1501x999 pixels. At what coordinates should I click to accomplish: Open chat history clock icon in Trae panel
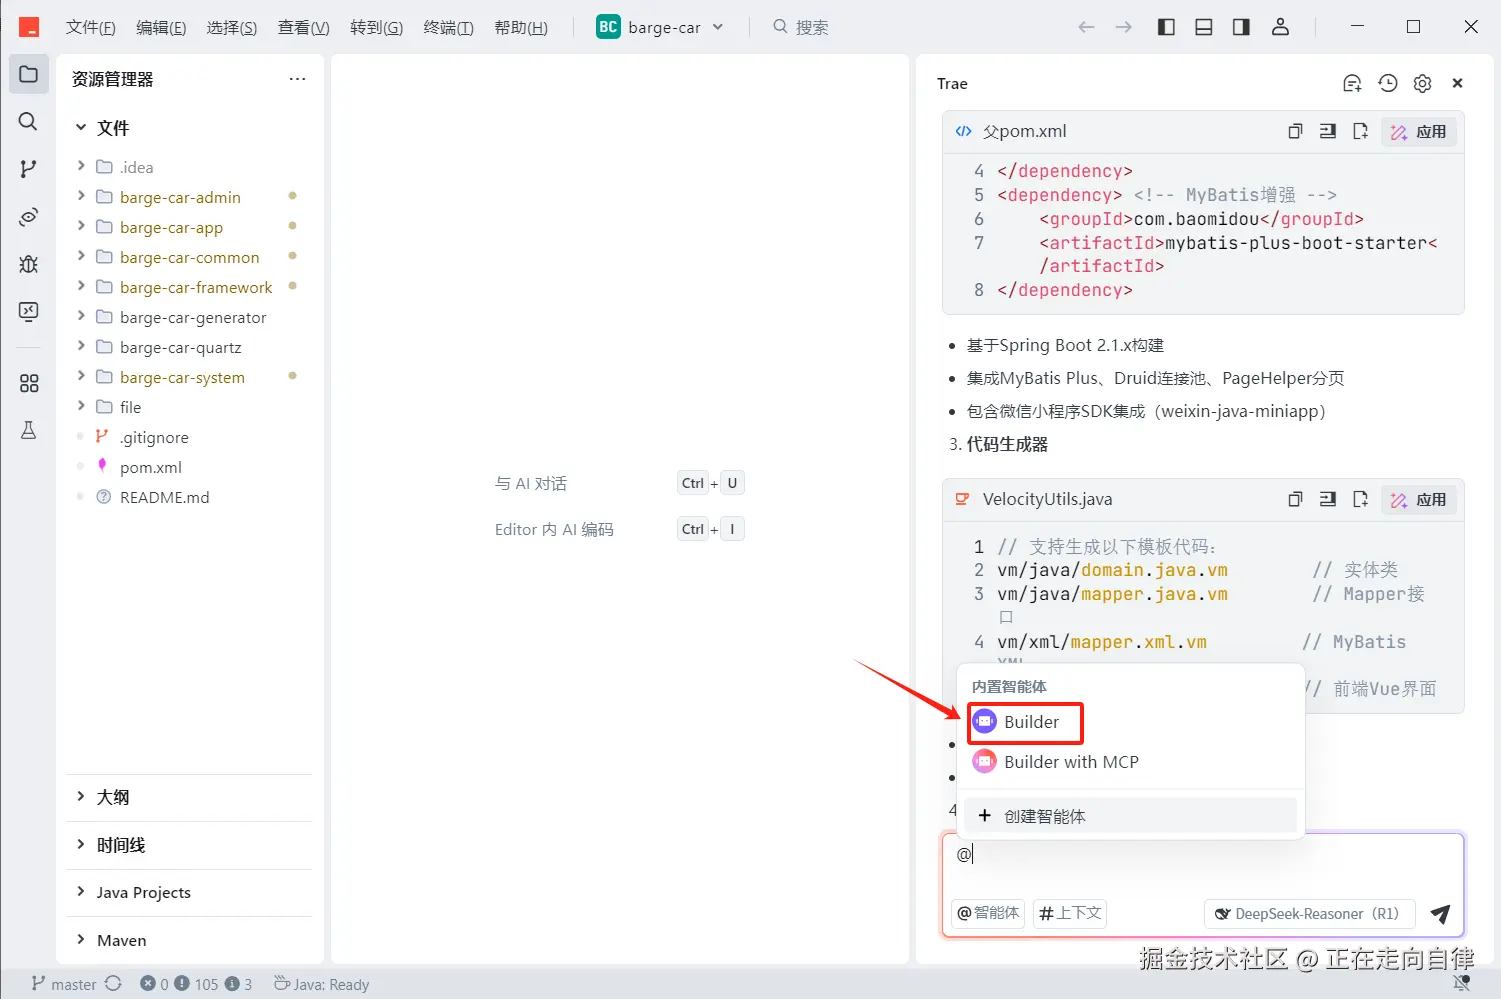1387,84
